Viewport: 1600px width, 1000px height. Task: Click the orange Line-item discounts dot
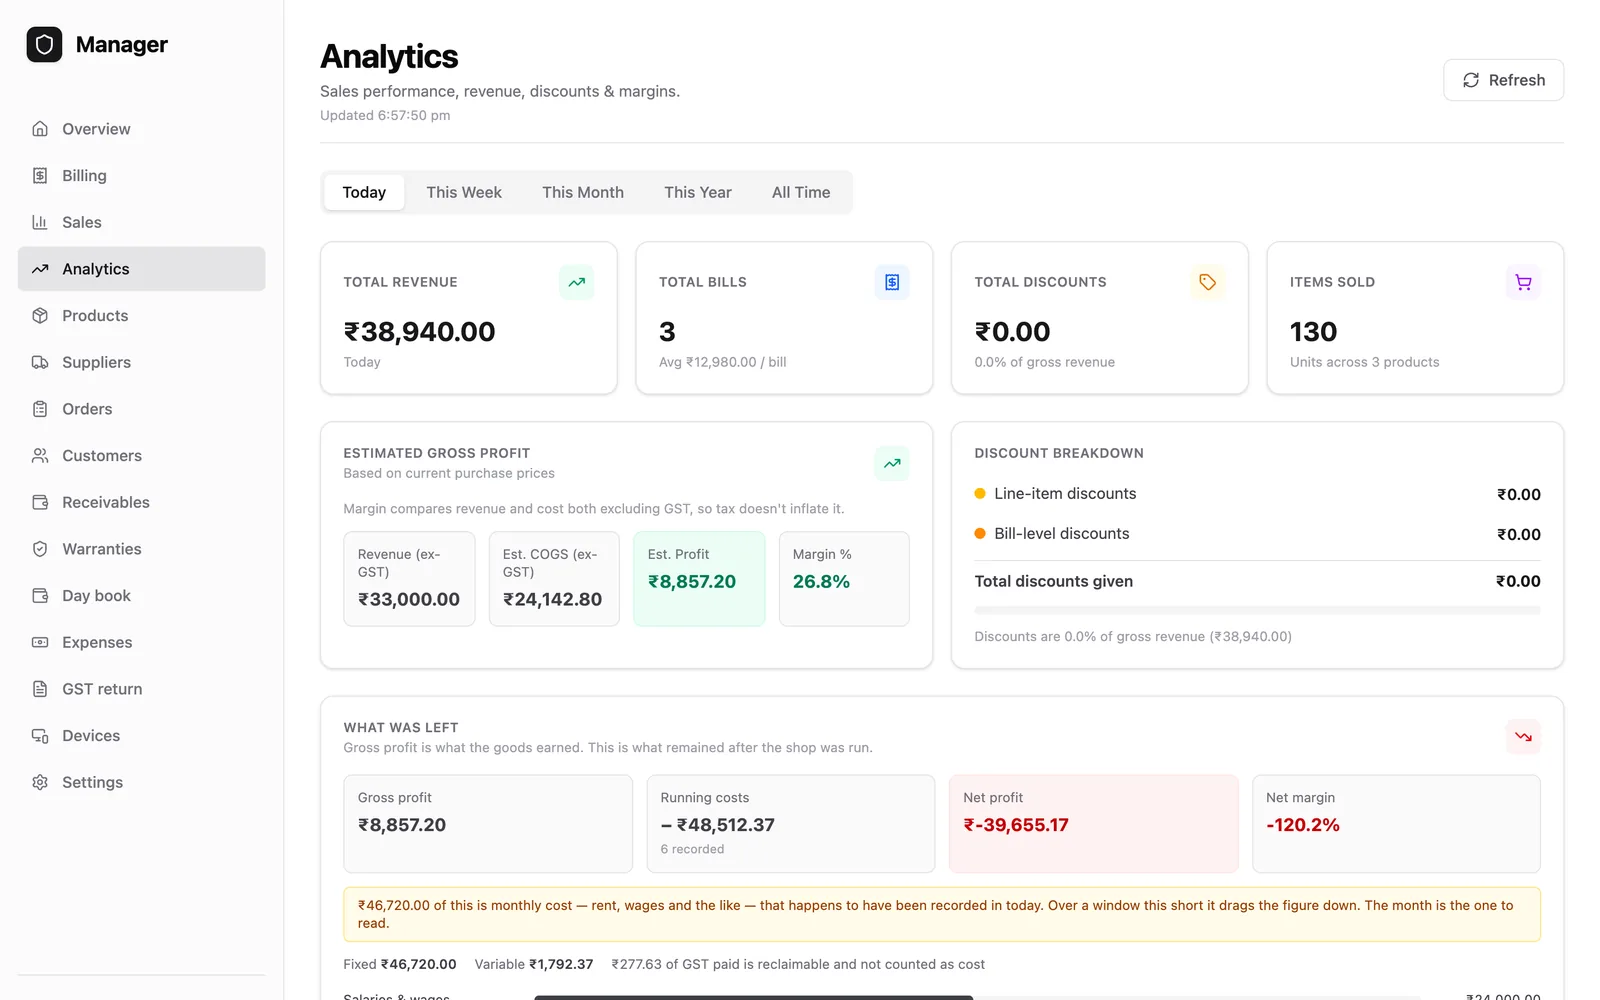pyautogui.click(x=980, y=493)
